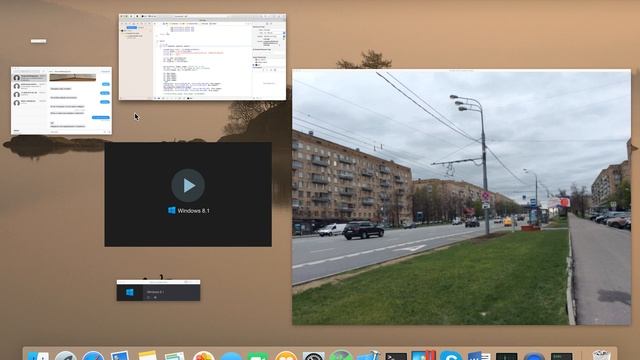This screenshot has width=640, height=360.
Task: Open Finder from the Dock
Action: [38, 356]
